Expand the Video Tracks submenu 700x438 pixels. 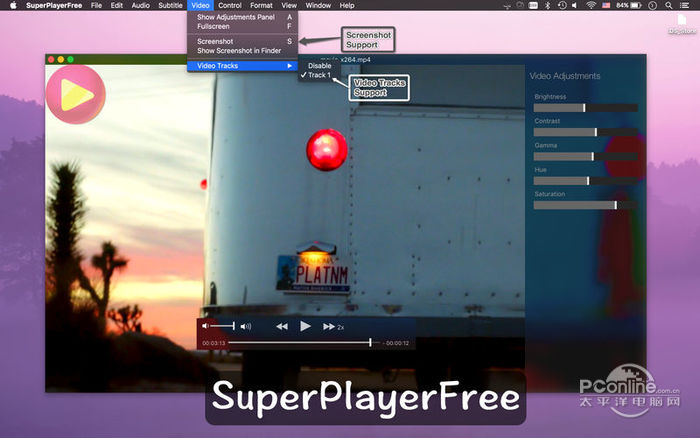[x=242, y=66]
